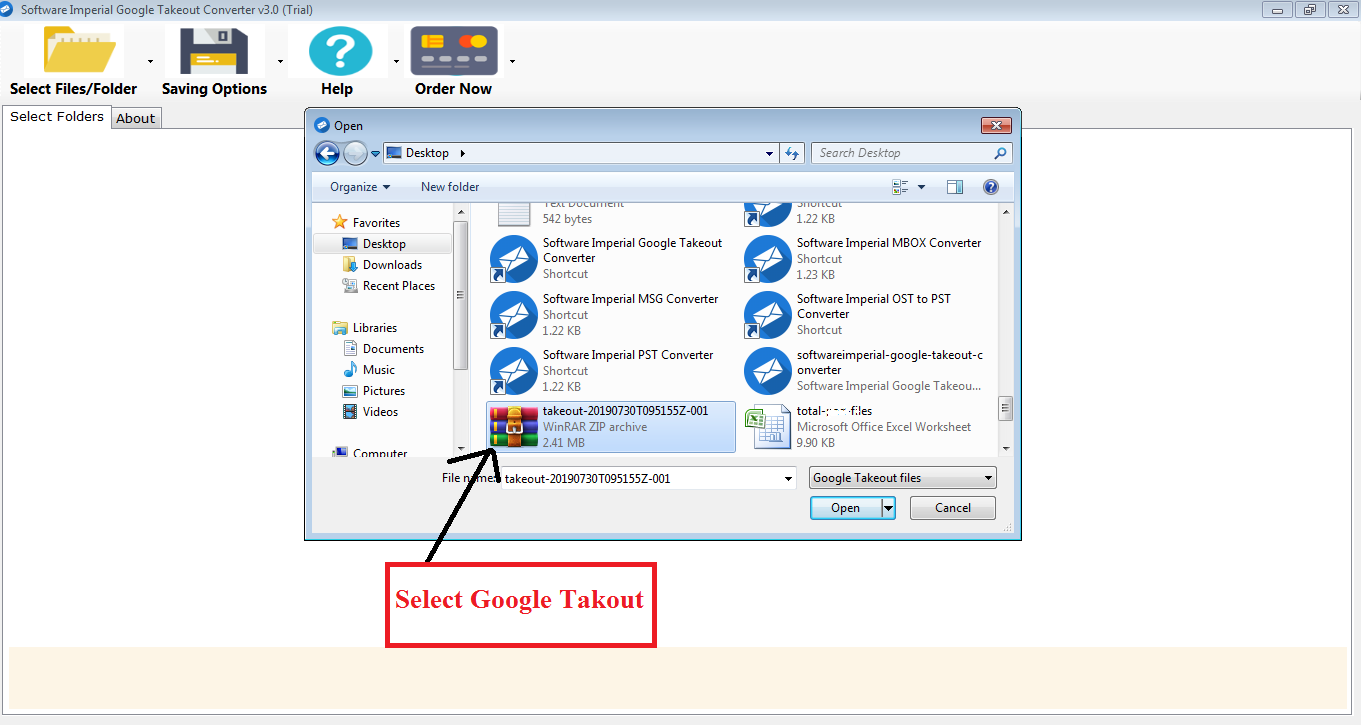Select the takeout-20190730T095155Z-001 WinRAR archive icon
The image size is (1361, 725).
tap(514, 427)
